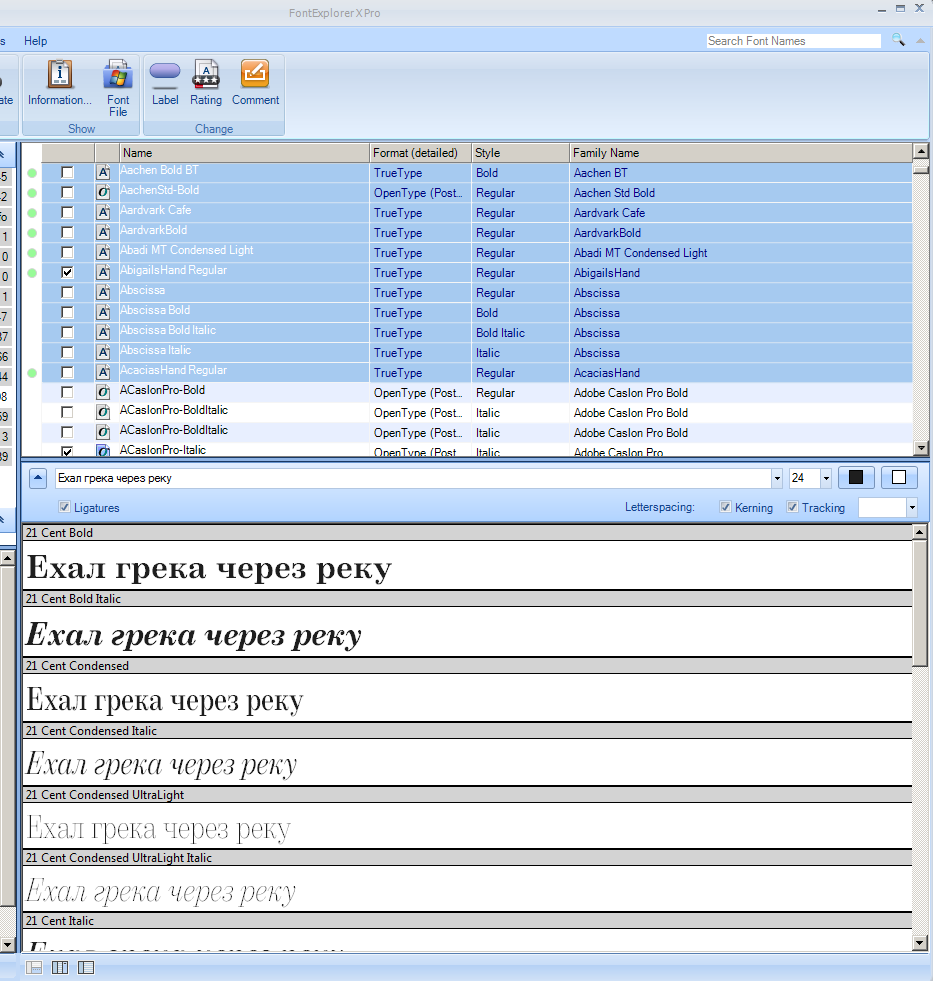The width and height of the screenshot is (933, 981).
Task: Open the Help menu
Action: [x=36, y=41]
